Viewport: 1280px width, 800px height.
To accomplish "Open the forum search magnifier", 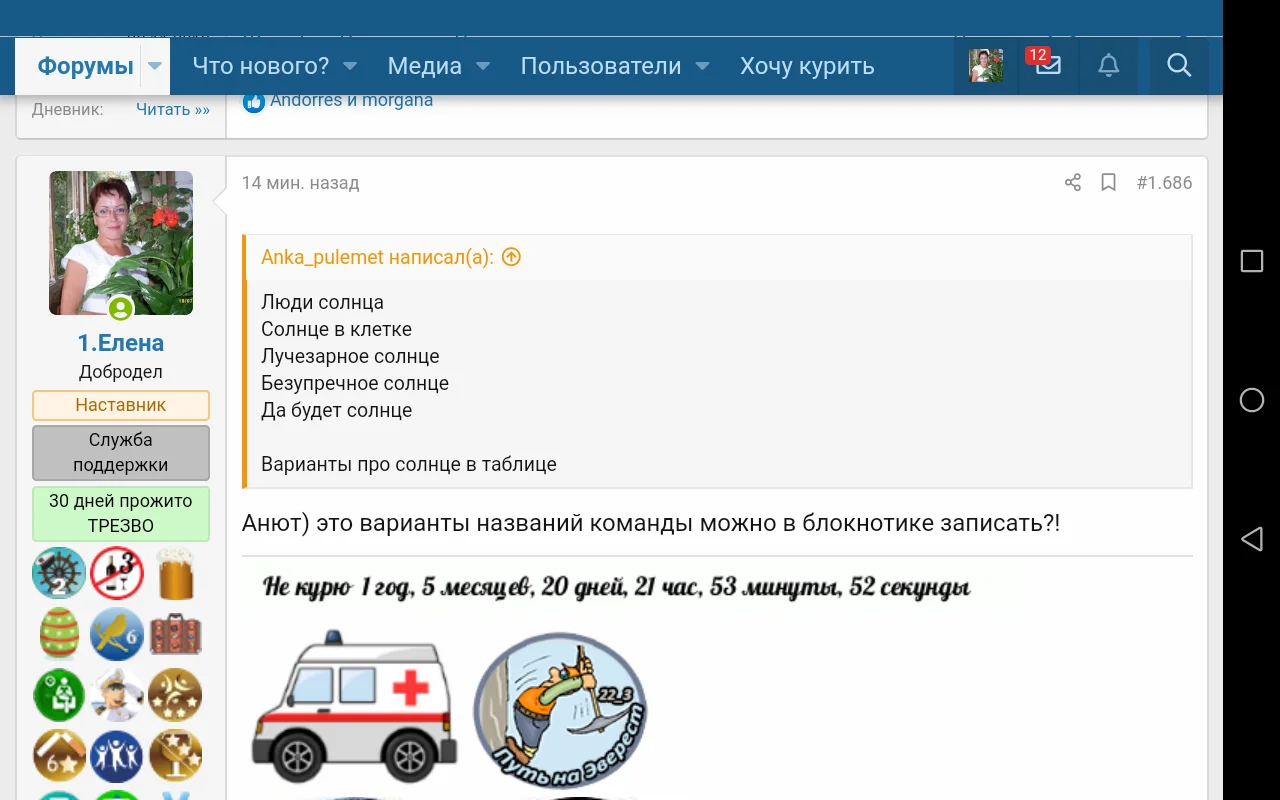I will tap(1179, 66).
